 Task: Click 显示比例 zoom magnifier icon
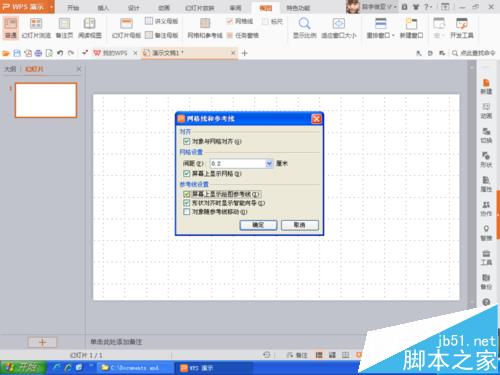click(304, 24)
